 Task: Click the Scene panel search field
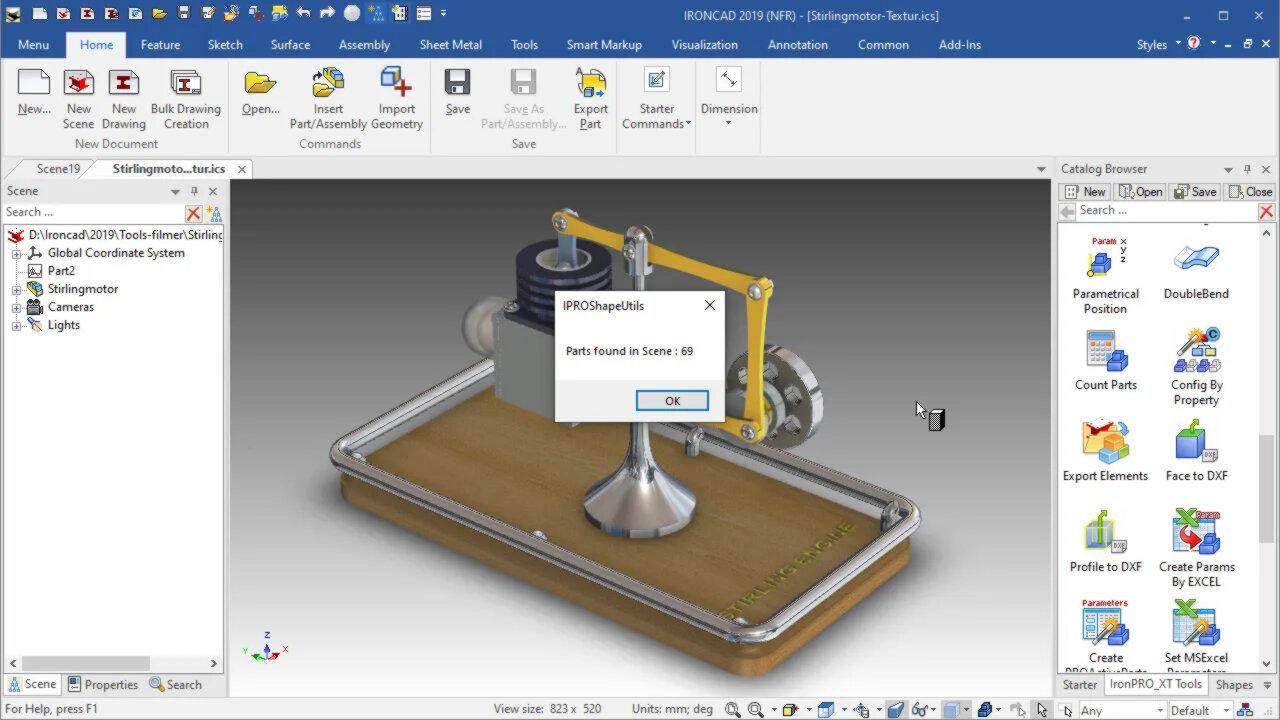(92, 212)
